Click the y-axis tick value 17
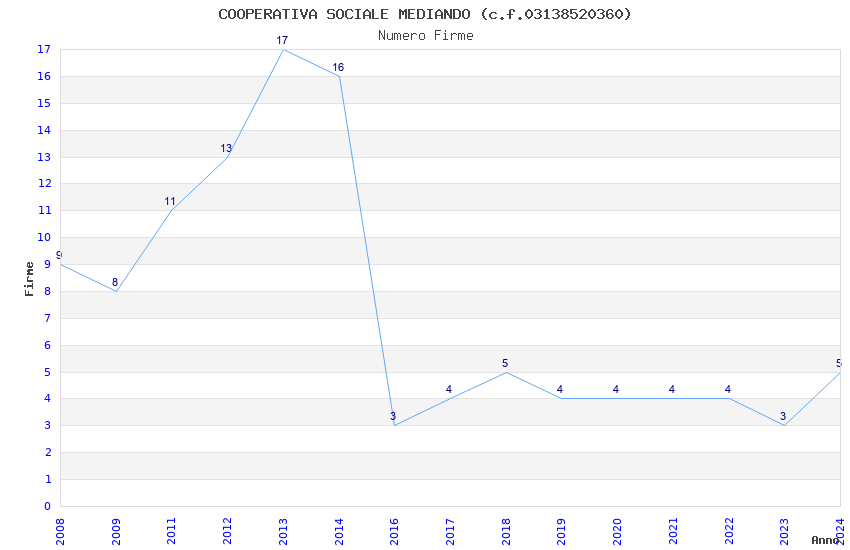Screen dimensions: 850x550 (x=44, y=49)
